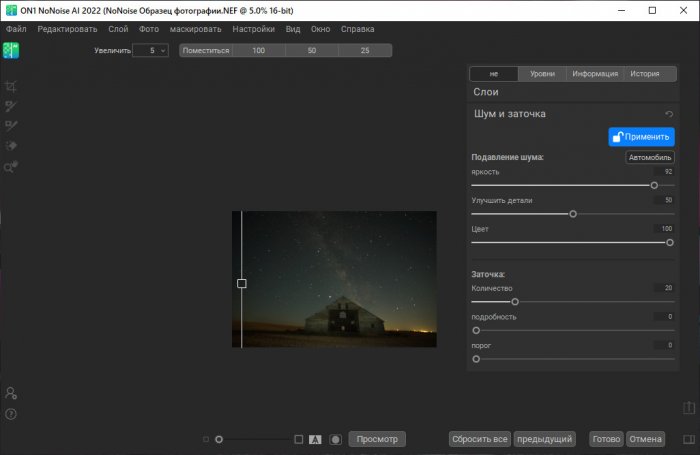The image size is (700, 455).
Task: Select the faded brush tool above the magnifier
Action: (12, 146)
